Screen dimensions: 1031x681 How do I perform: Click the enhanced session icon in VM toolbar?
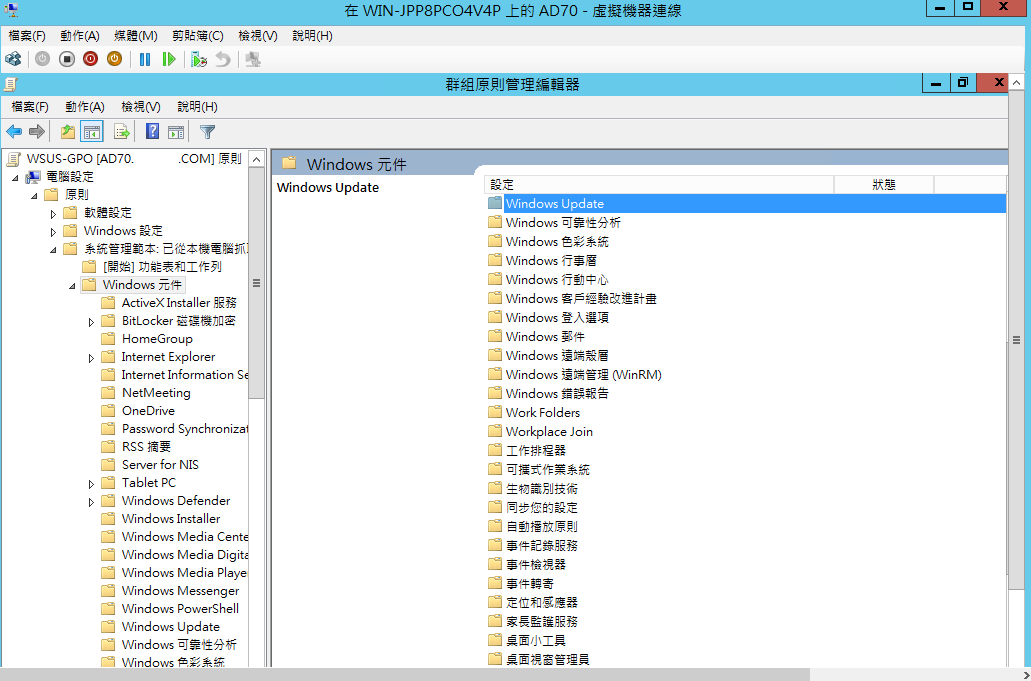pyautogui.click(x=253, y=59)
